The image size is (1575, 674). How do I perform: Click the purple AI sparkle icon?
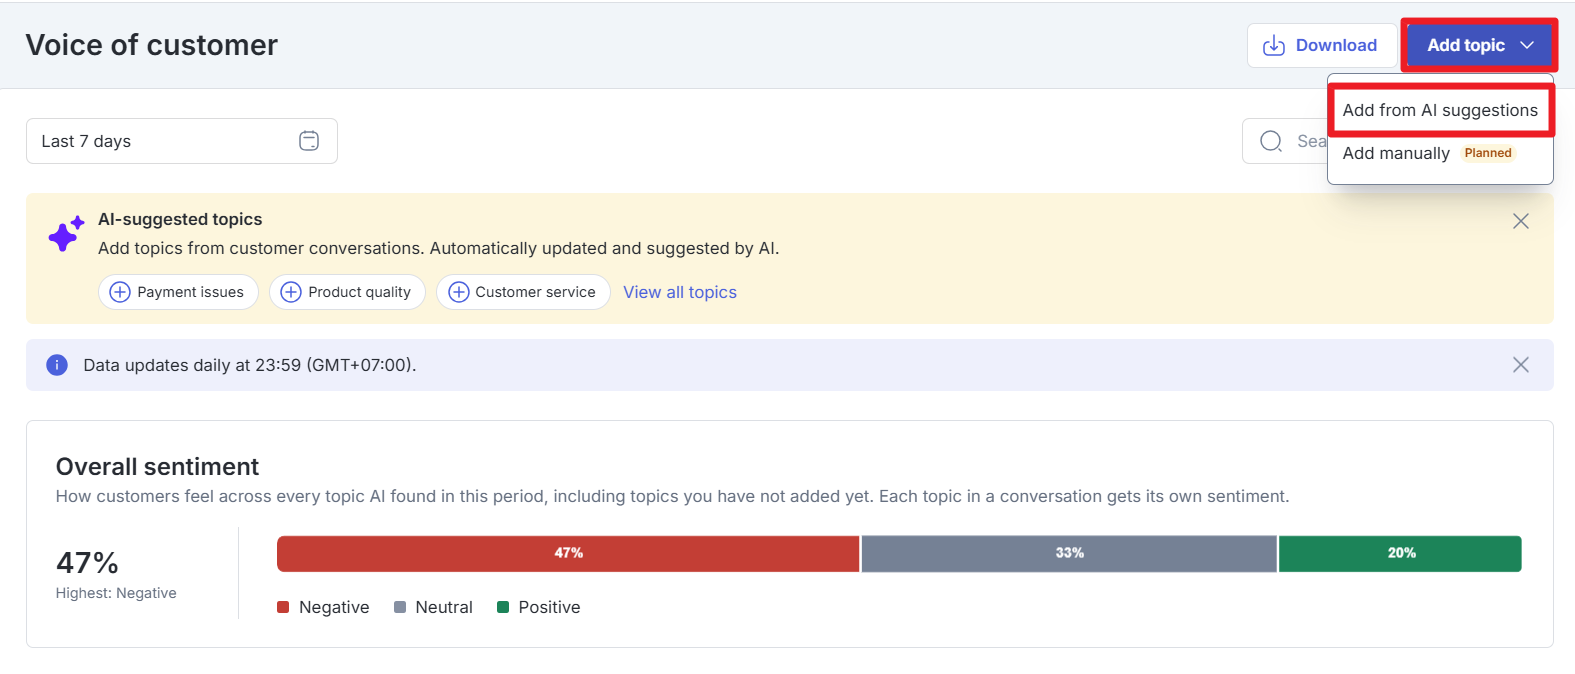coord(66,234)
